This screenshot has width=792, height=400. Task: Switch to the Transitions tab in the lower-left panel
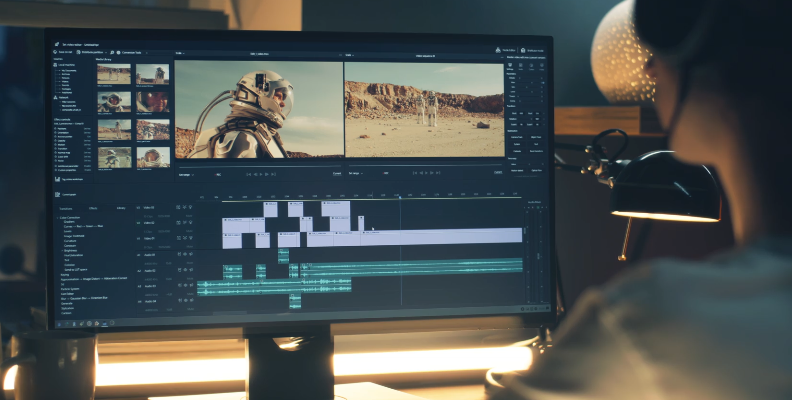pyautogui.click(x=66, y=207)
